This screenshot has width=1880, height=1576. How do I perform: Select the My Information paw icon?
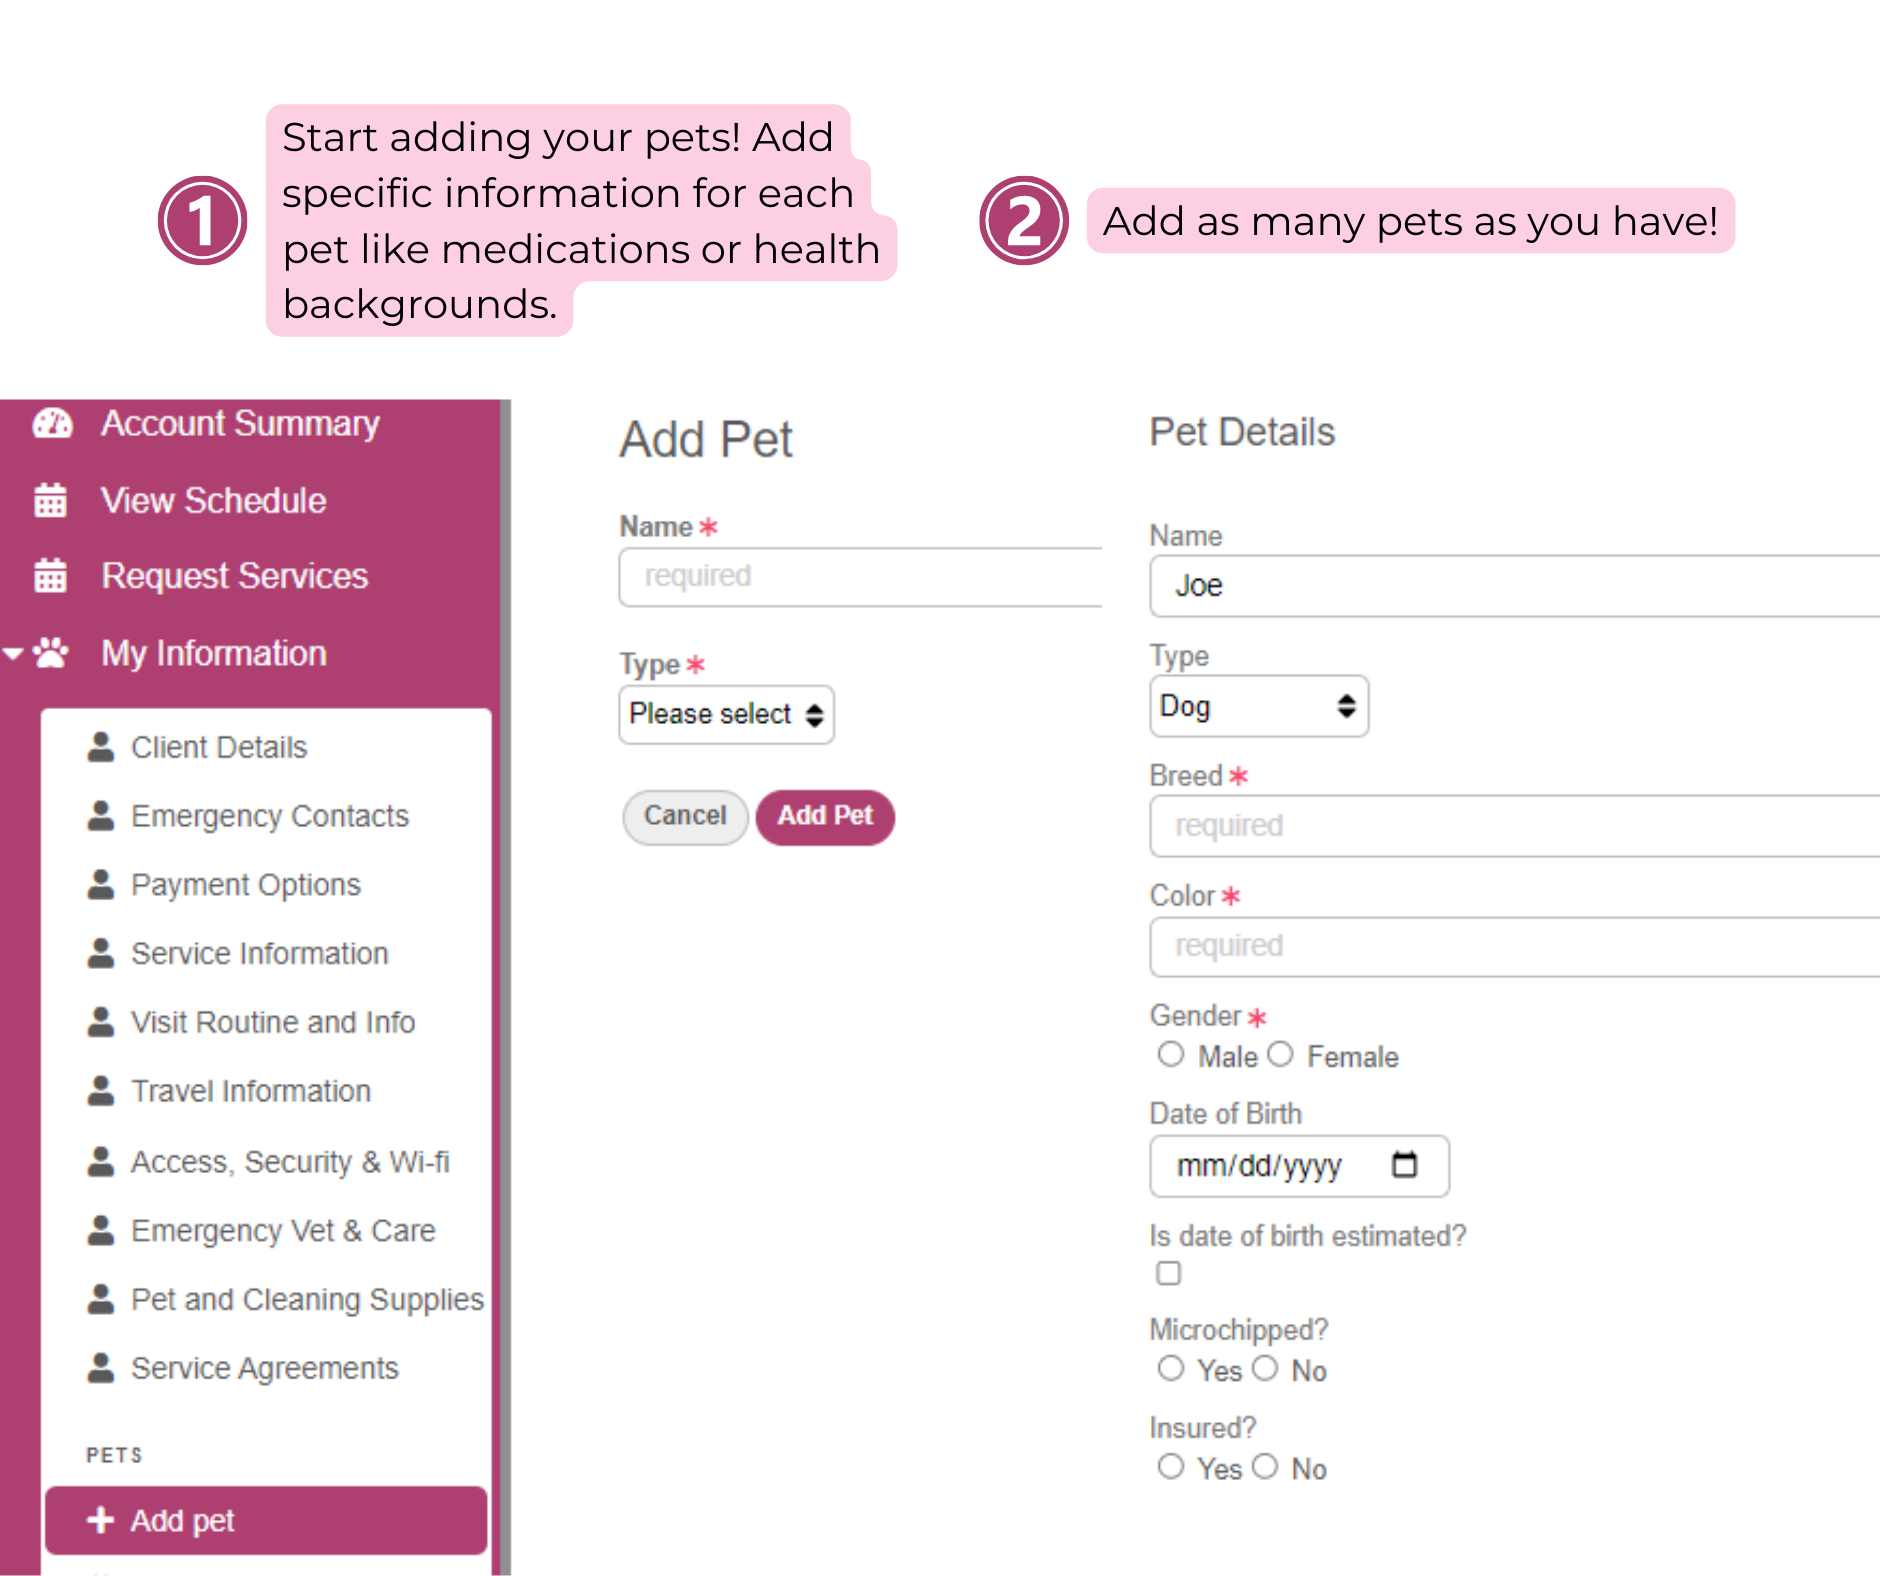click(52, 653)
